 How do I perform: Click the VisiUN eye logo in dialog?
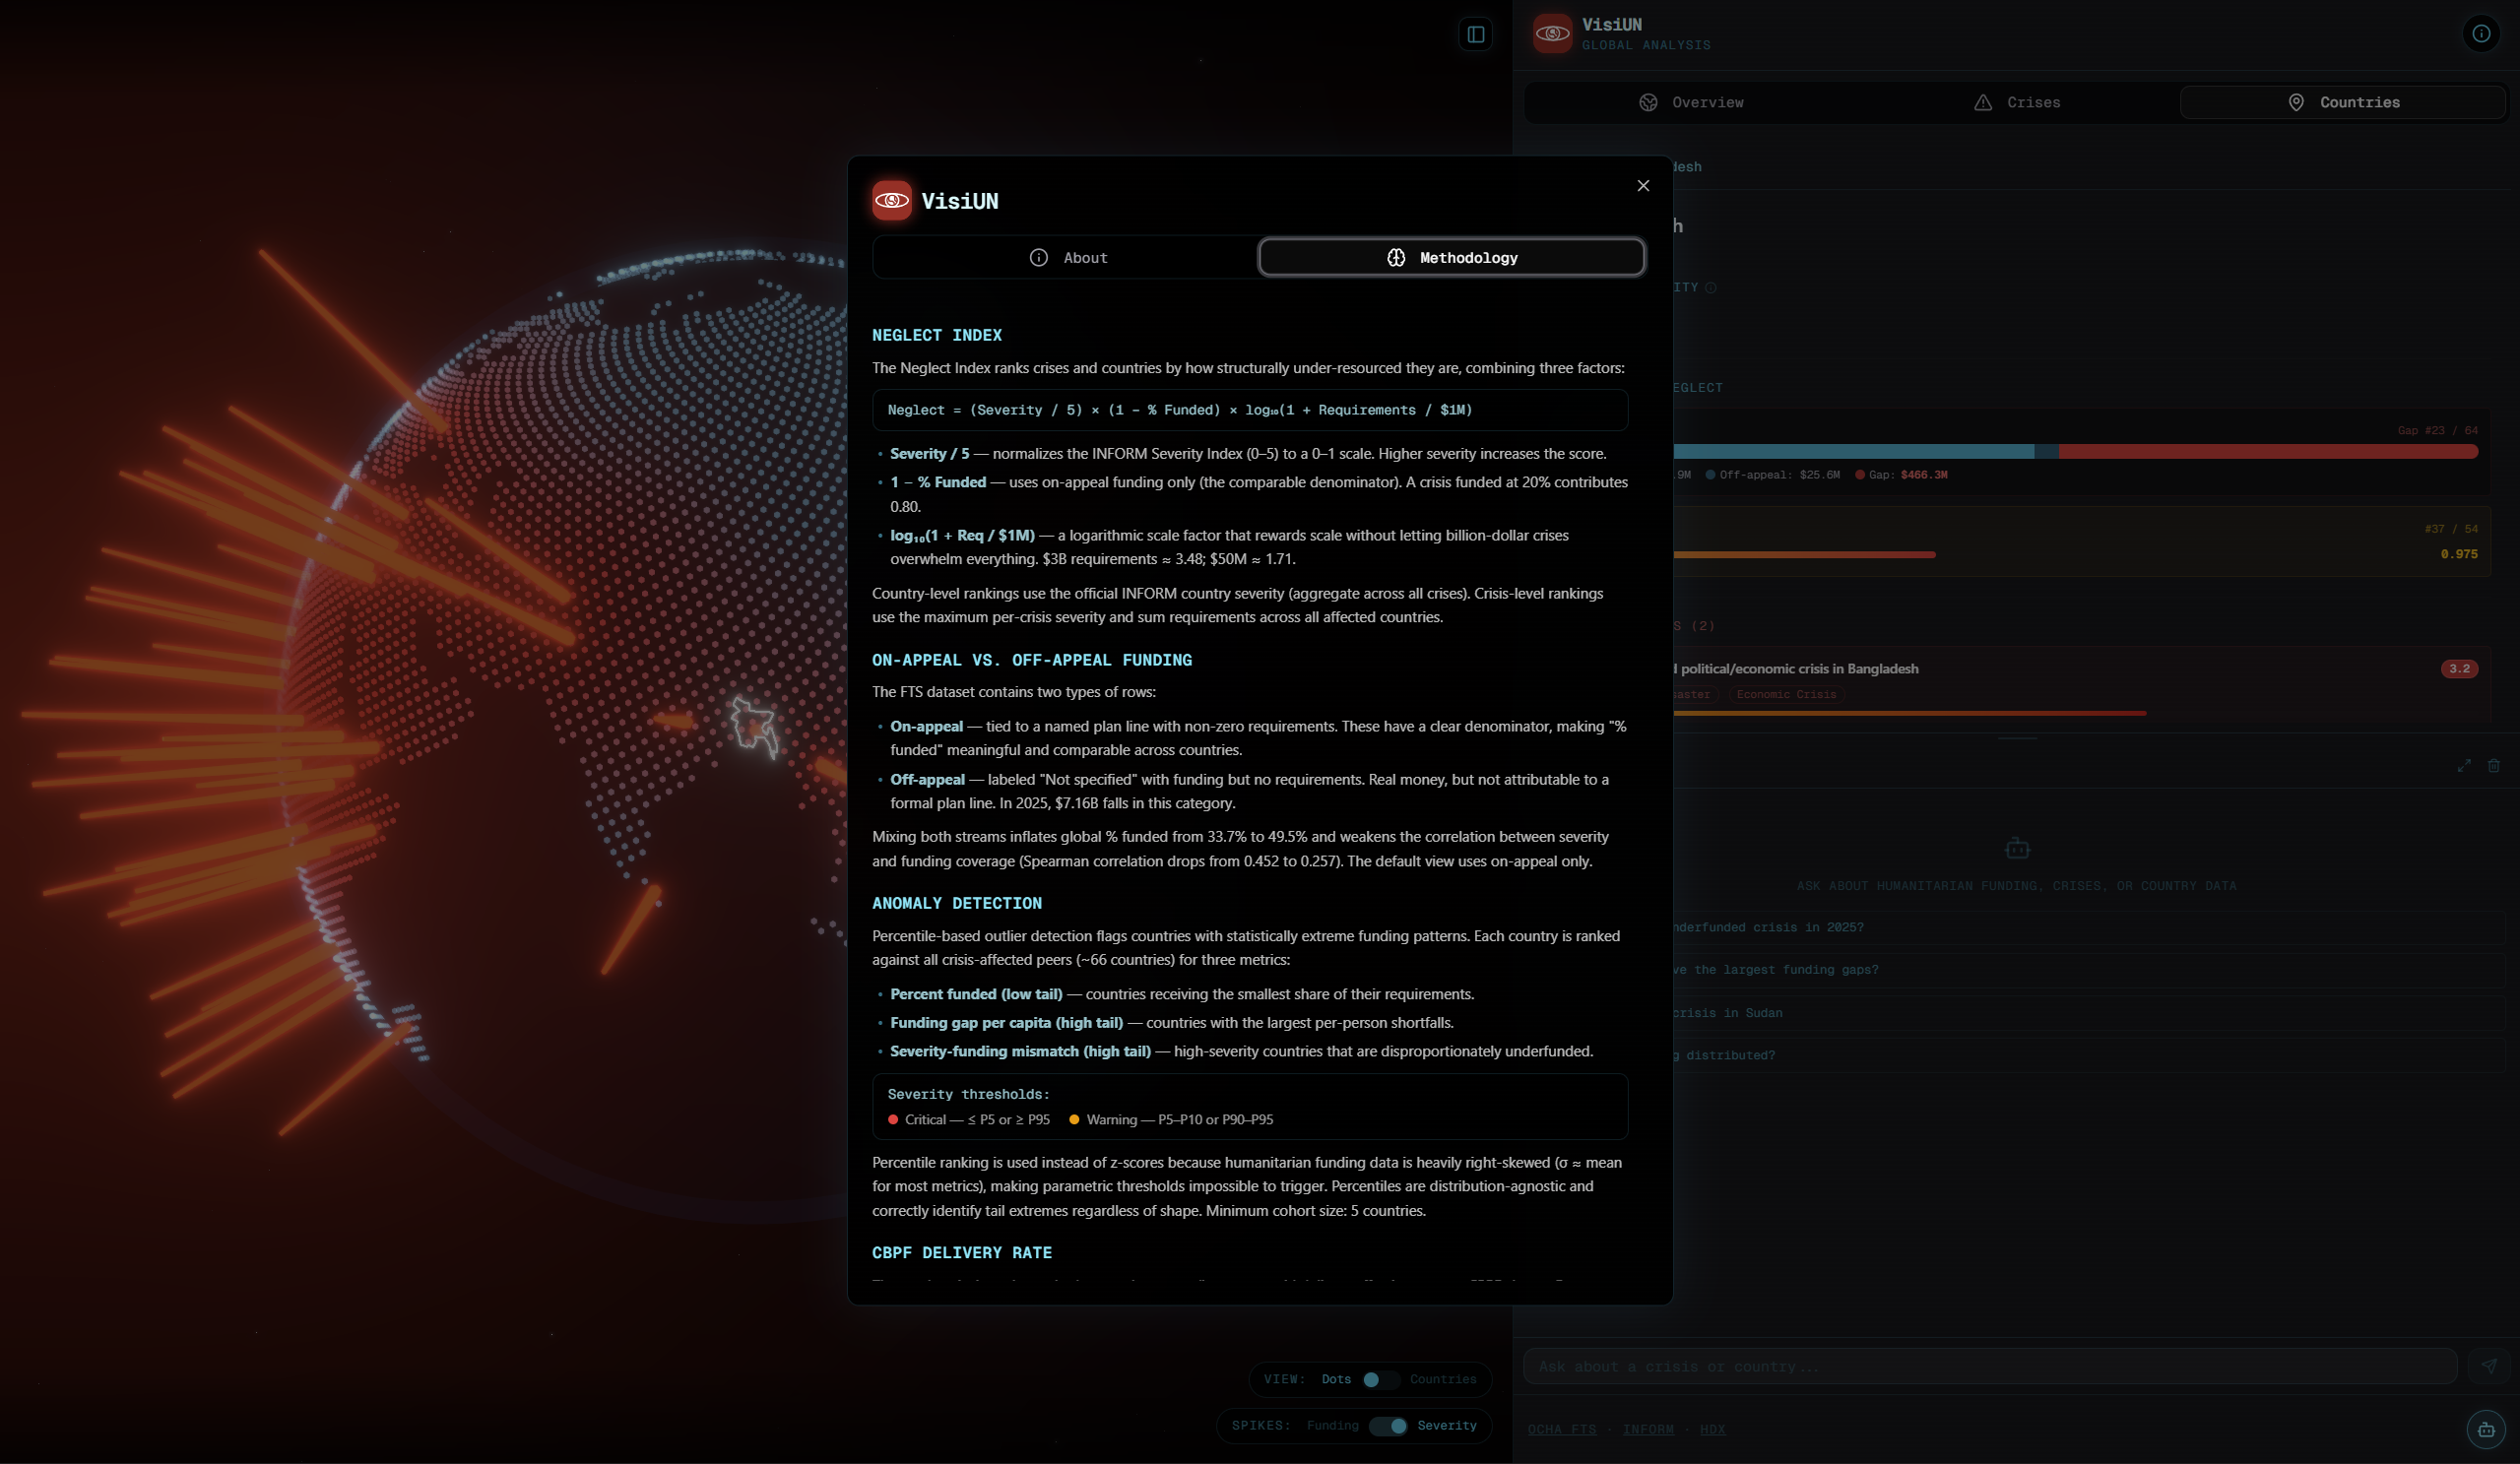point(891,201)
